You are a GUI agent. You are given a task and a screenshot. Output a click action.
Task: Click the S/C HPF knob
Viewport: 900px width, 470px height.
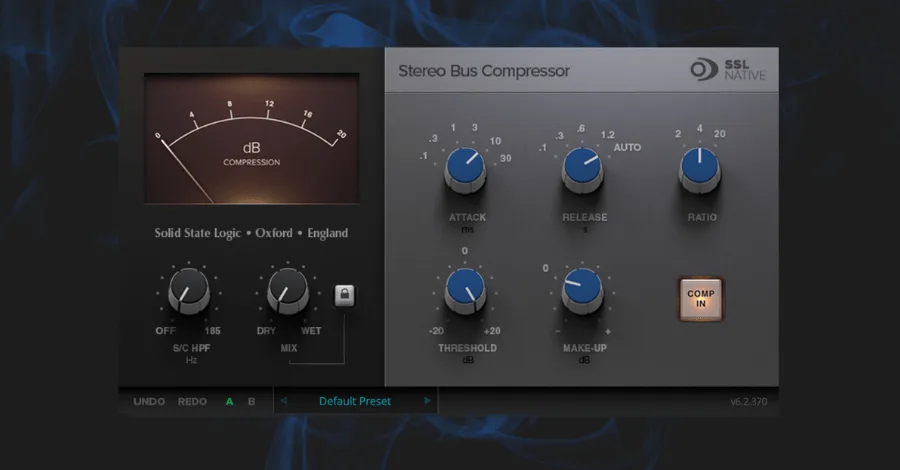pos(188,290)
